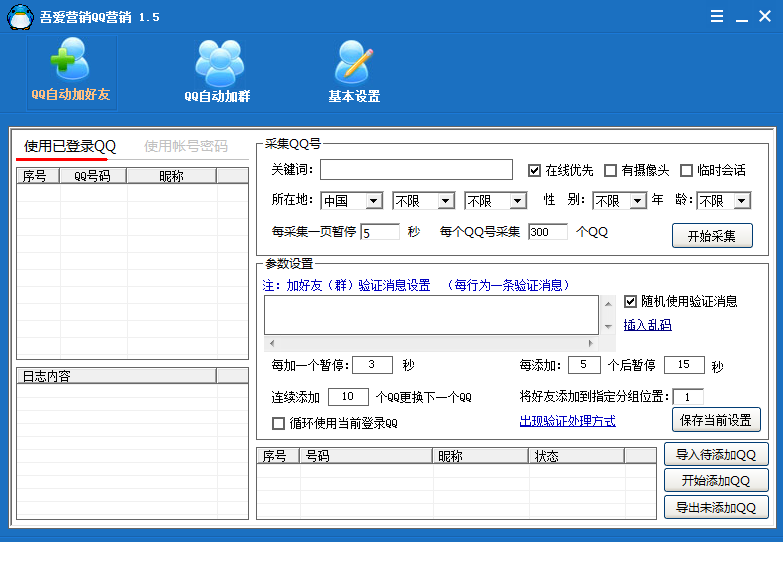The width and height of the screenshot is (783, 565).
Task: Click message box scroll-up arrow
Action: pyautogui.click(x=608, y=303)
